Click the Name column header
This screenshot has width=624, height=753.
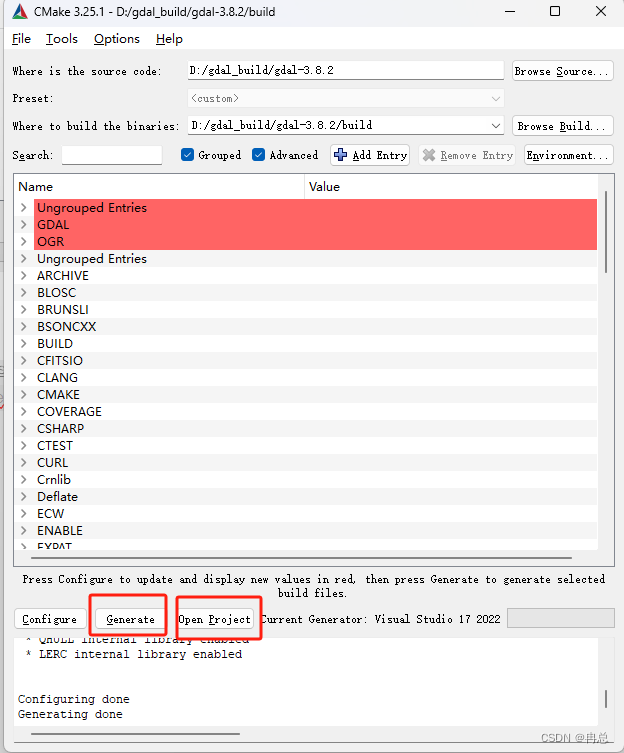159,187
